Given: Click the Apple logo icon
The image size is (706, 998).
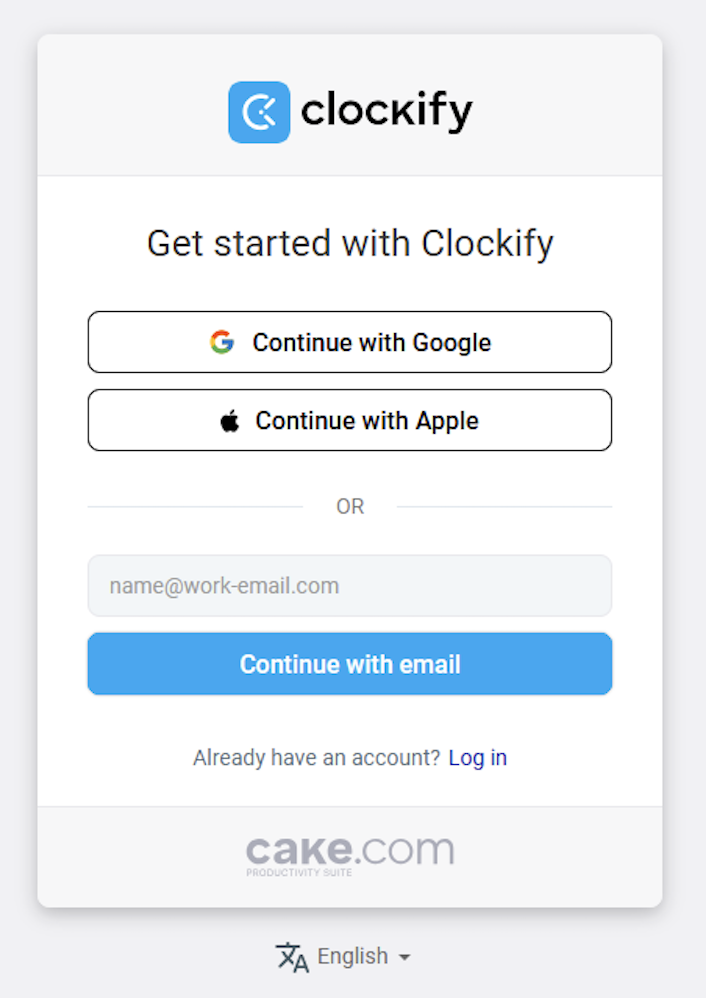Looking at the screenshot, I should 230,421.
